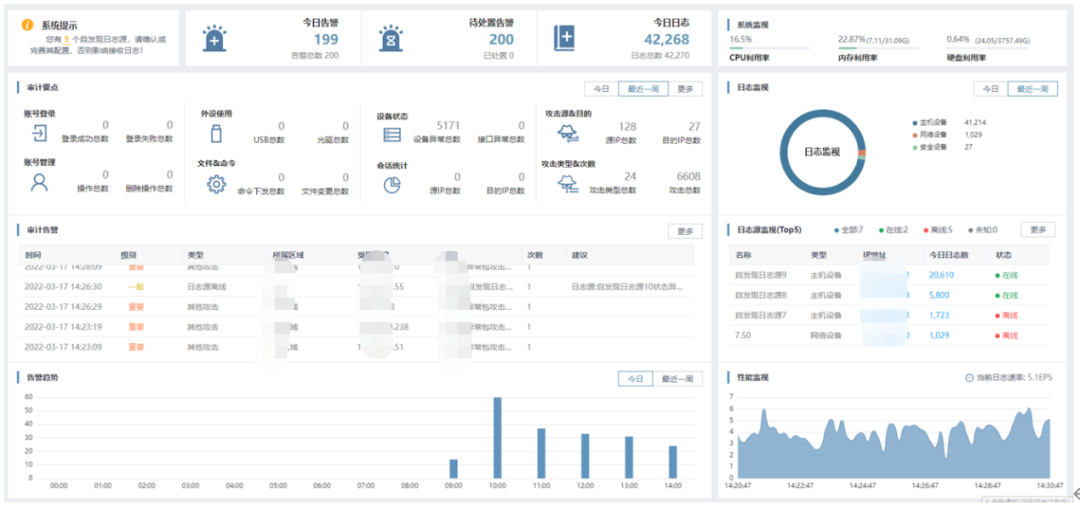Click 今日告警 count 199
Screen dimensions: 1080x509
[x=326, y=39]
